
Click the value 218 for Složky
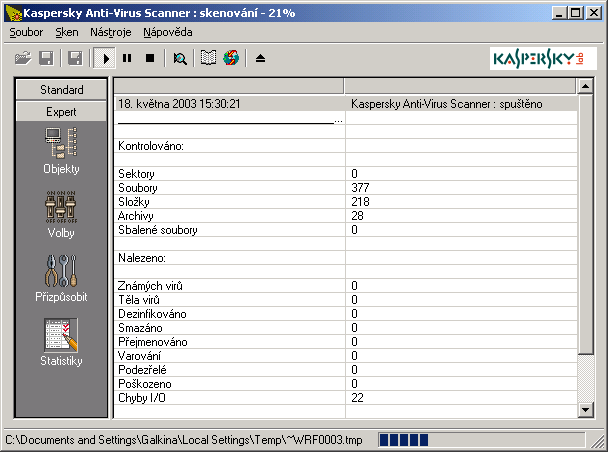(360, 202)
